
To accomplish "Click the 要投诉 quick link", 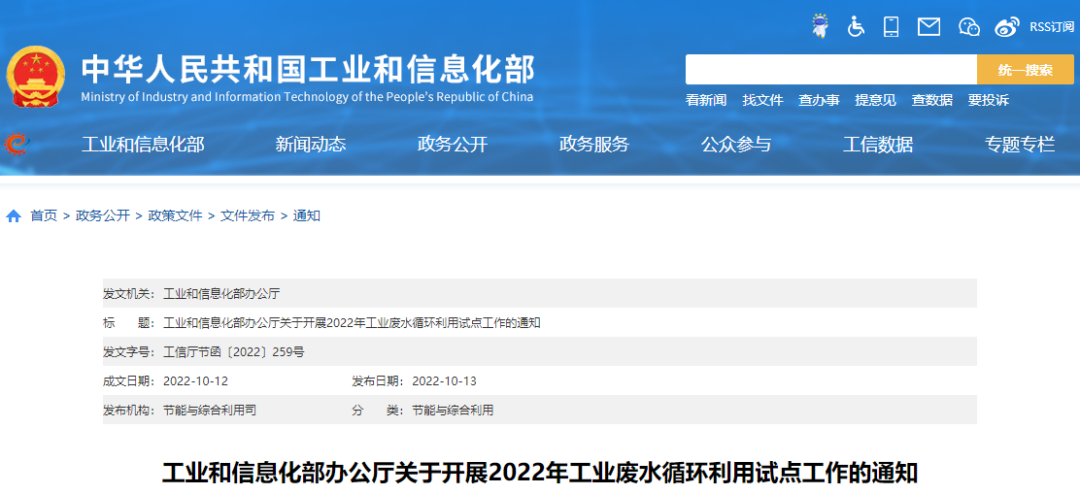I will coord(988,100).
